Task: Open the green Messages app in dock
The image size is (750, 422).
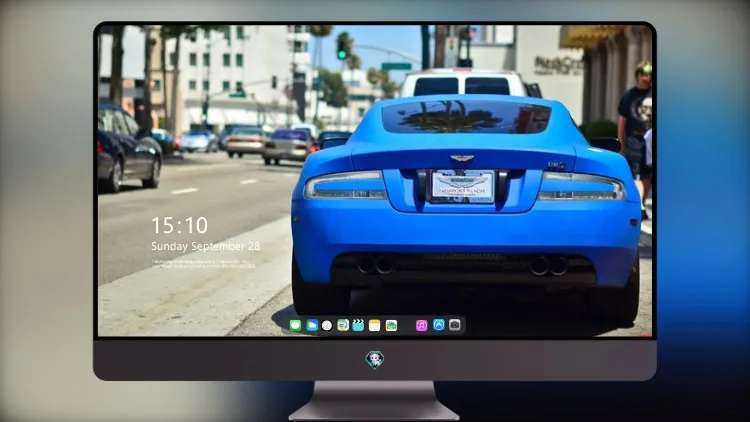Action: click(296, 325)
